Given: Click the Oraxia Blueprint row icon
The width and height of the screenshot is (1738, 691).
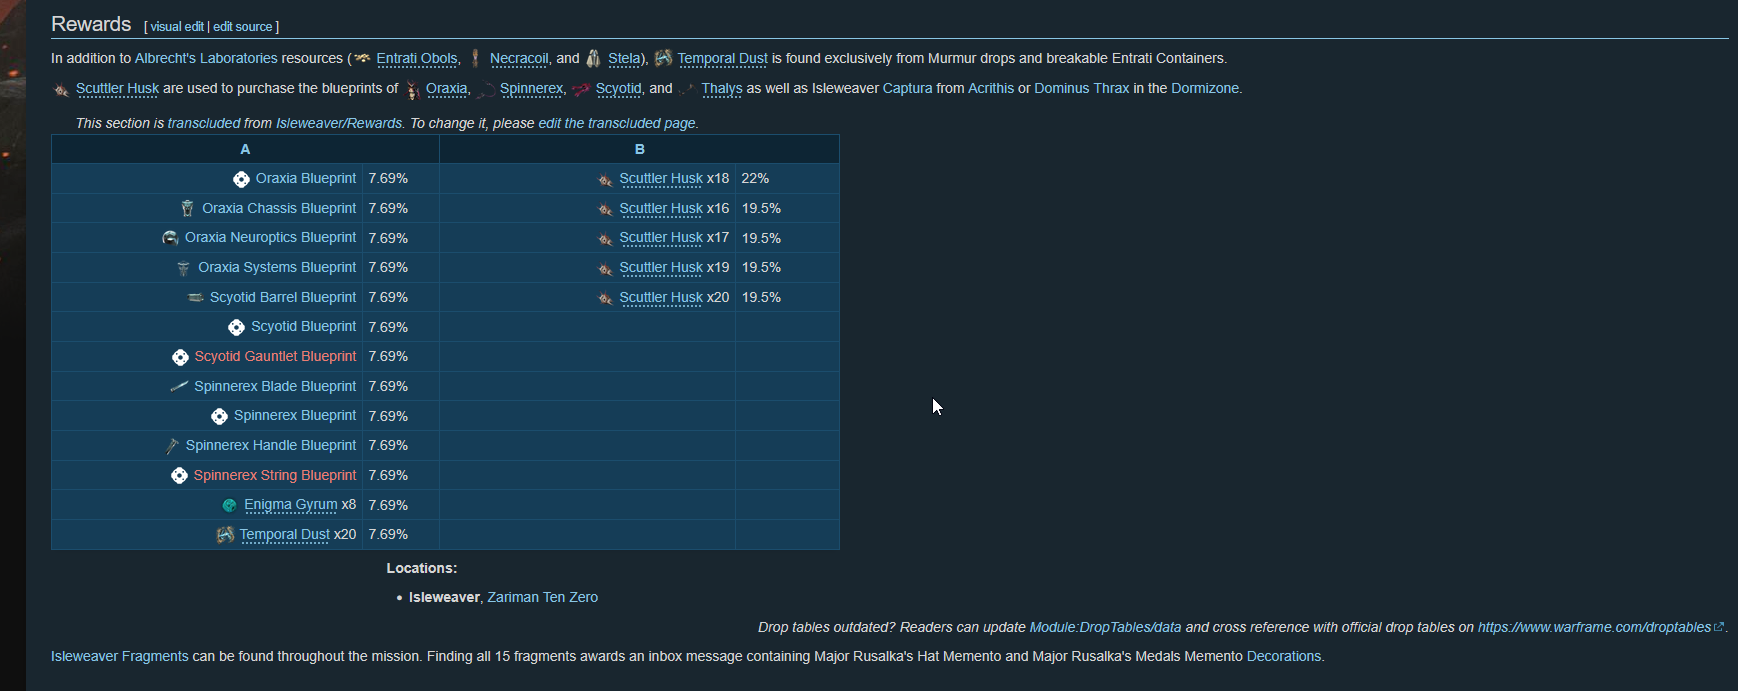Looking at the screenshot, I should coord(241,179).
